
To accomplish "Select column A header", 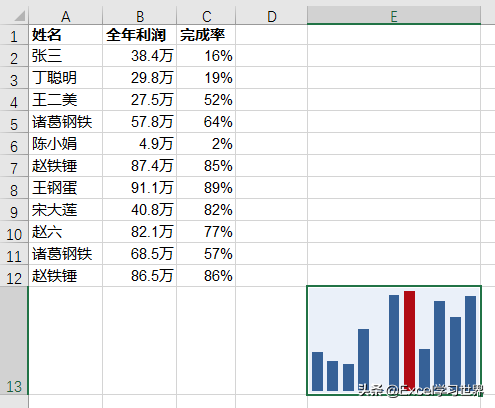I will click(x=66, y=16).
